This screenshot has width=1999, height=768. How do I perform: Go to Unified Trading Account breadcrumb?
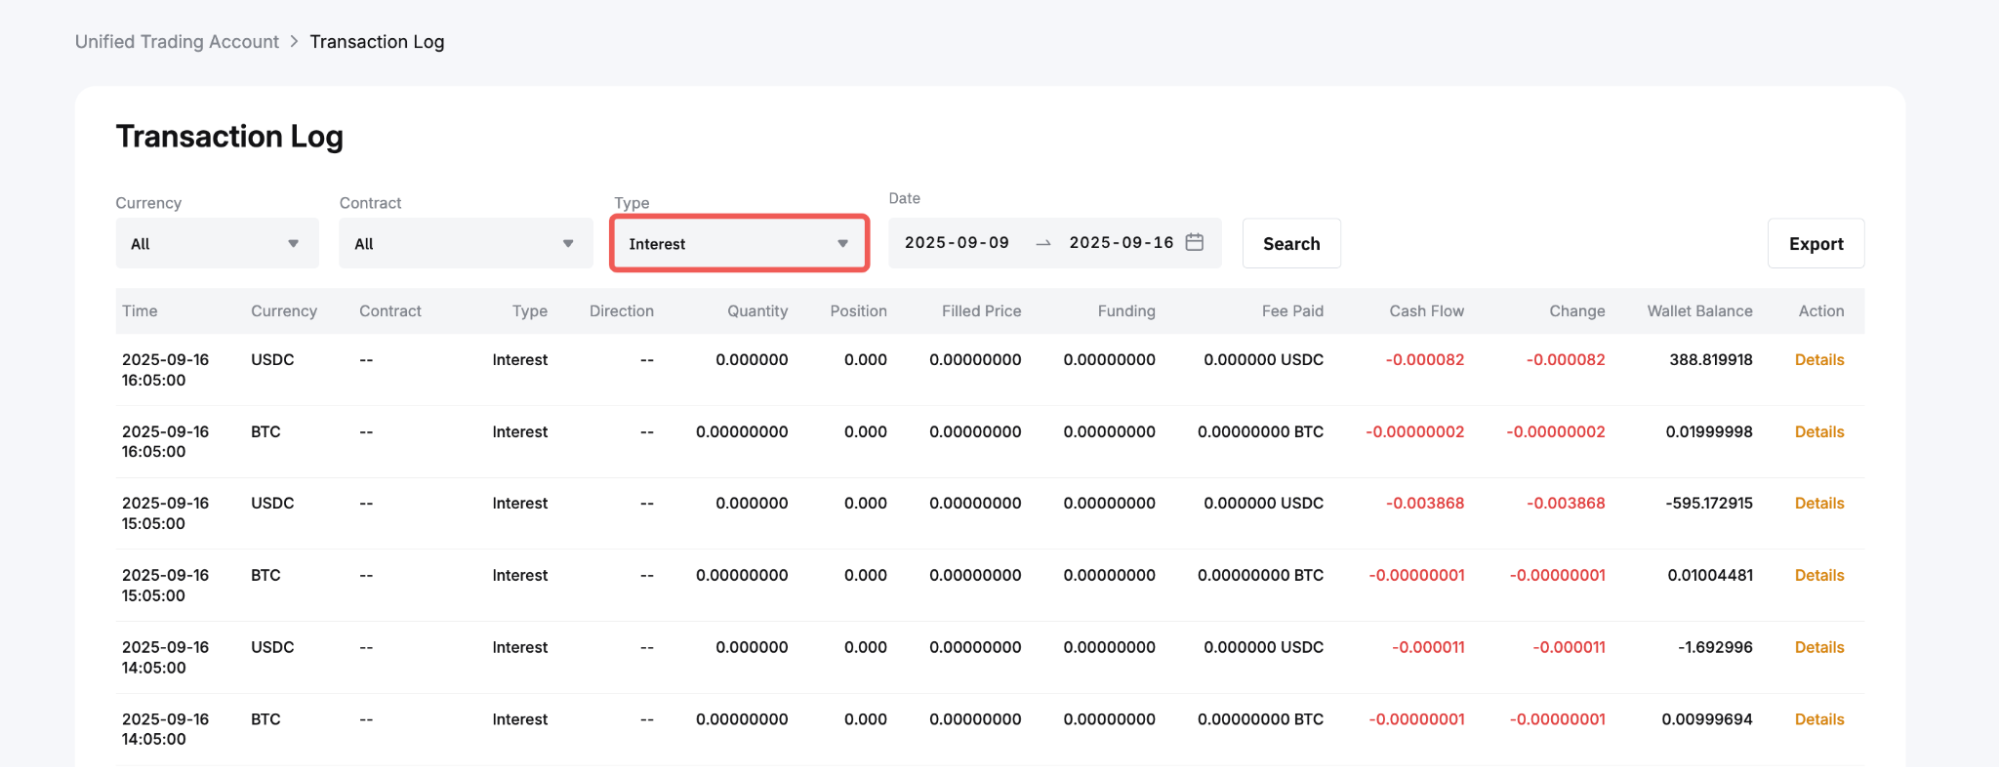pos(177,41)
